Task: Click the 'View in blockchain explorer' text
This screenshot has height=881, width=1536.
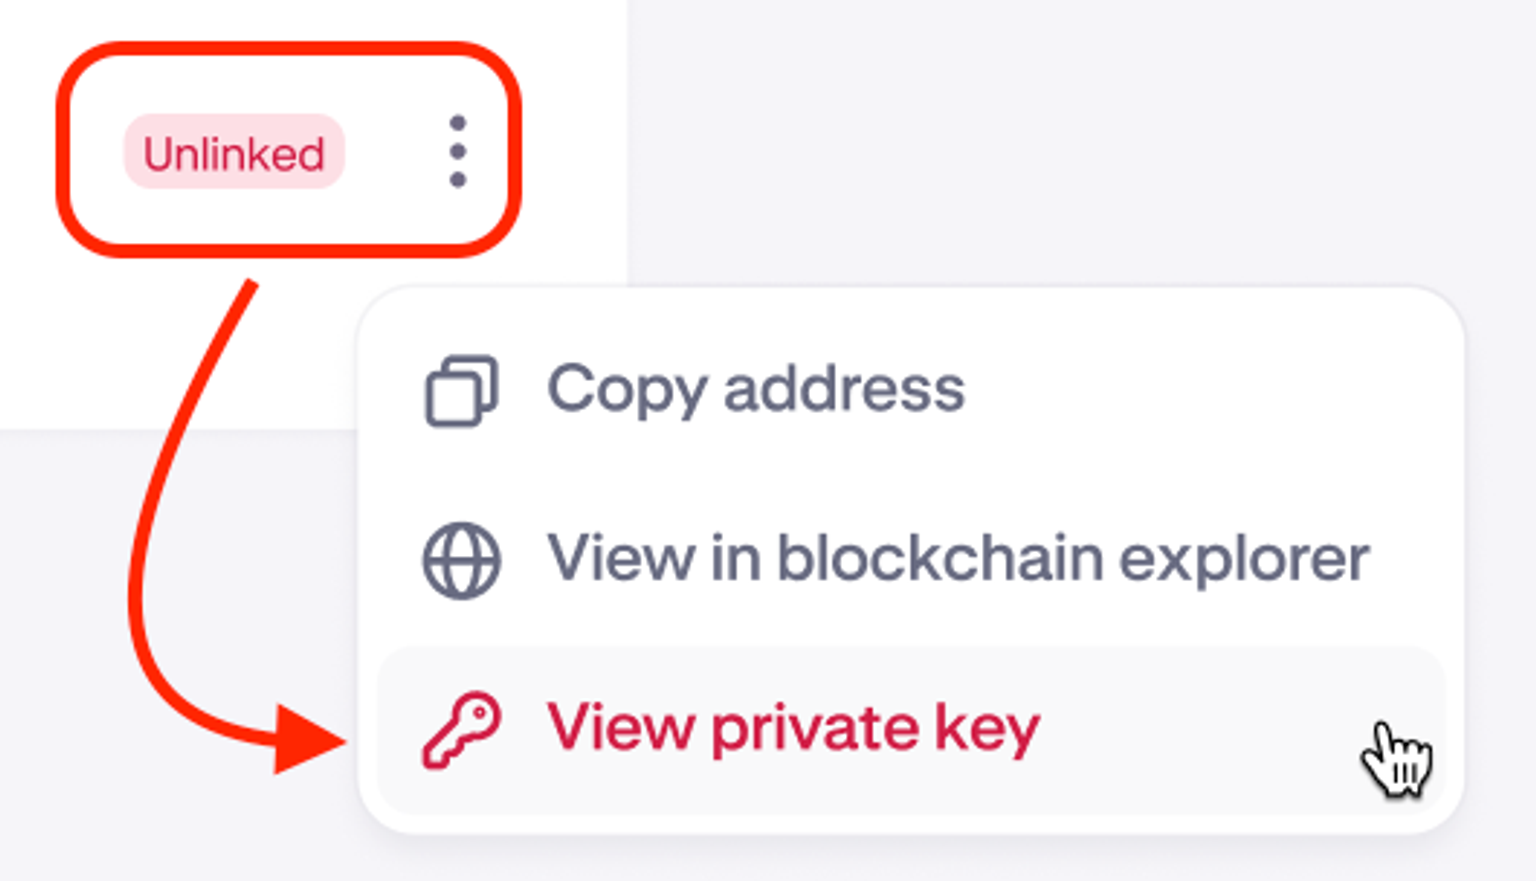Action: point(957,559)
